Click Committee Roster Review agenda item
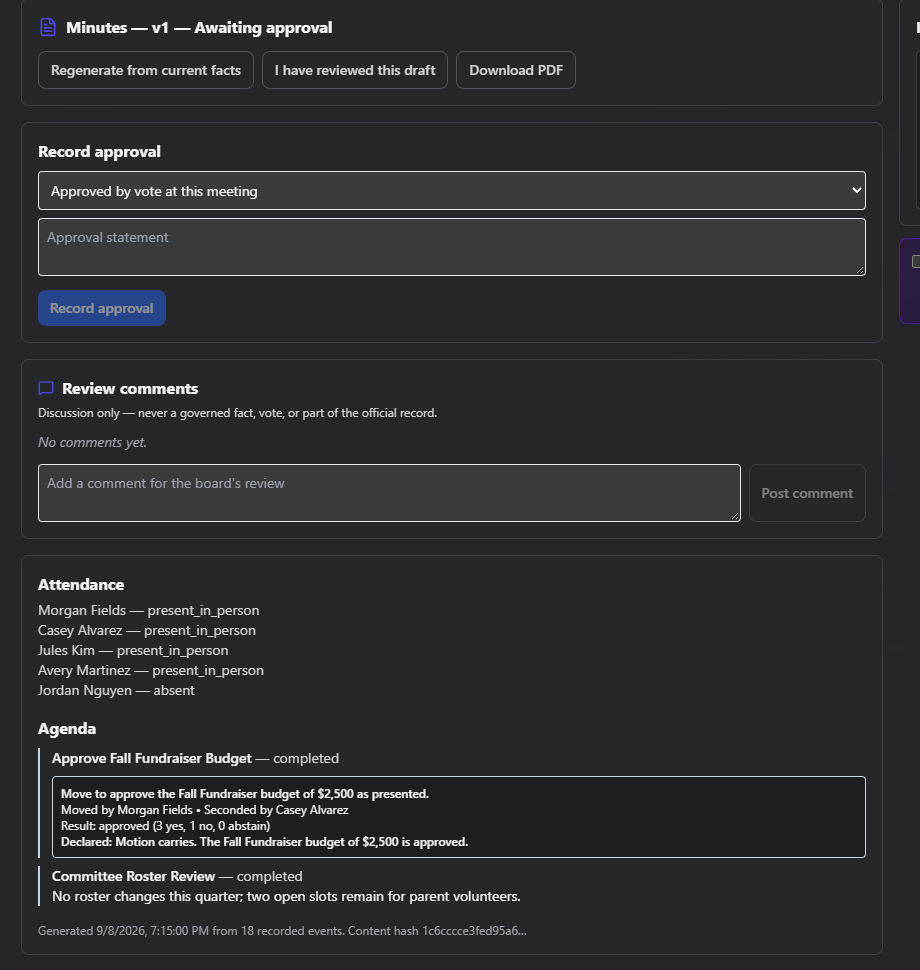The width and height of the screenshot is (920, 970). point(177,877)
